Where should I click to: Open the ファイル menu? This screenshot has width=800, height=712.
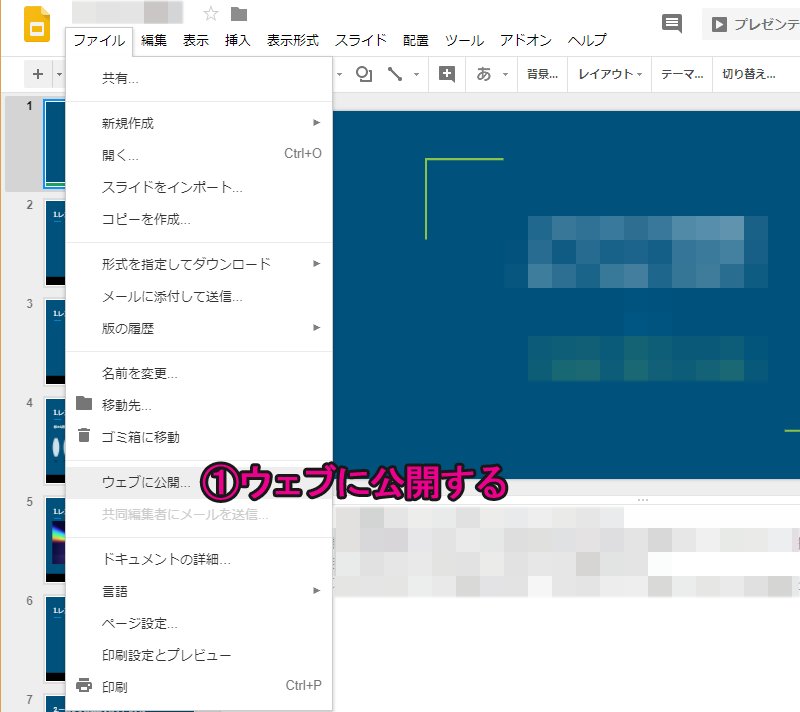point(99,40)
